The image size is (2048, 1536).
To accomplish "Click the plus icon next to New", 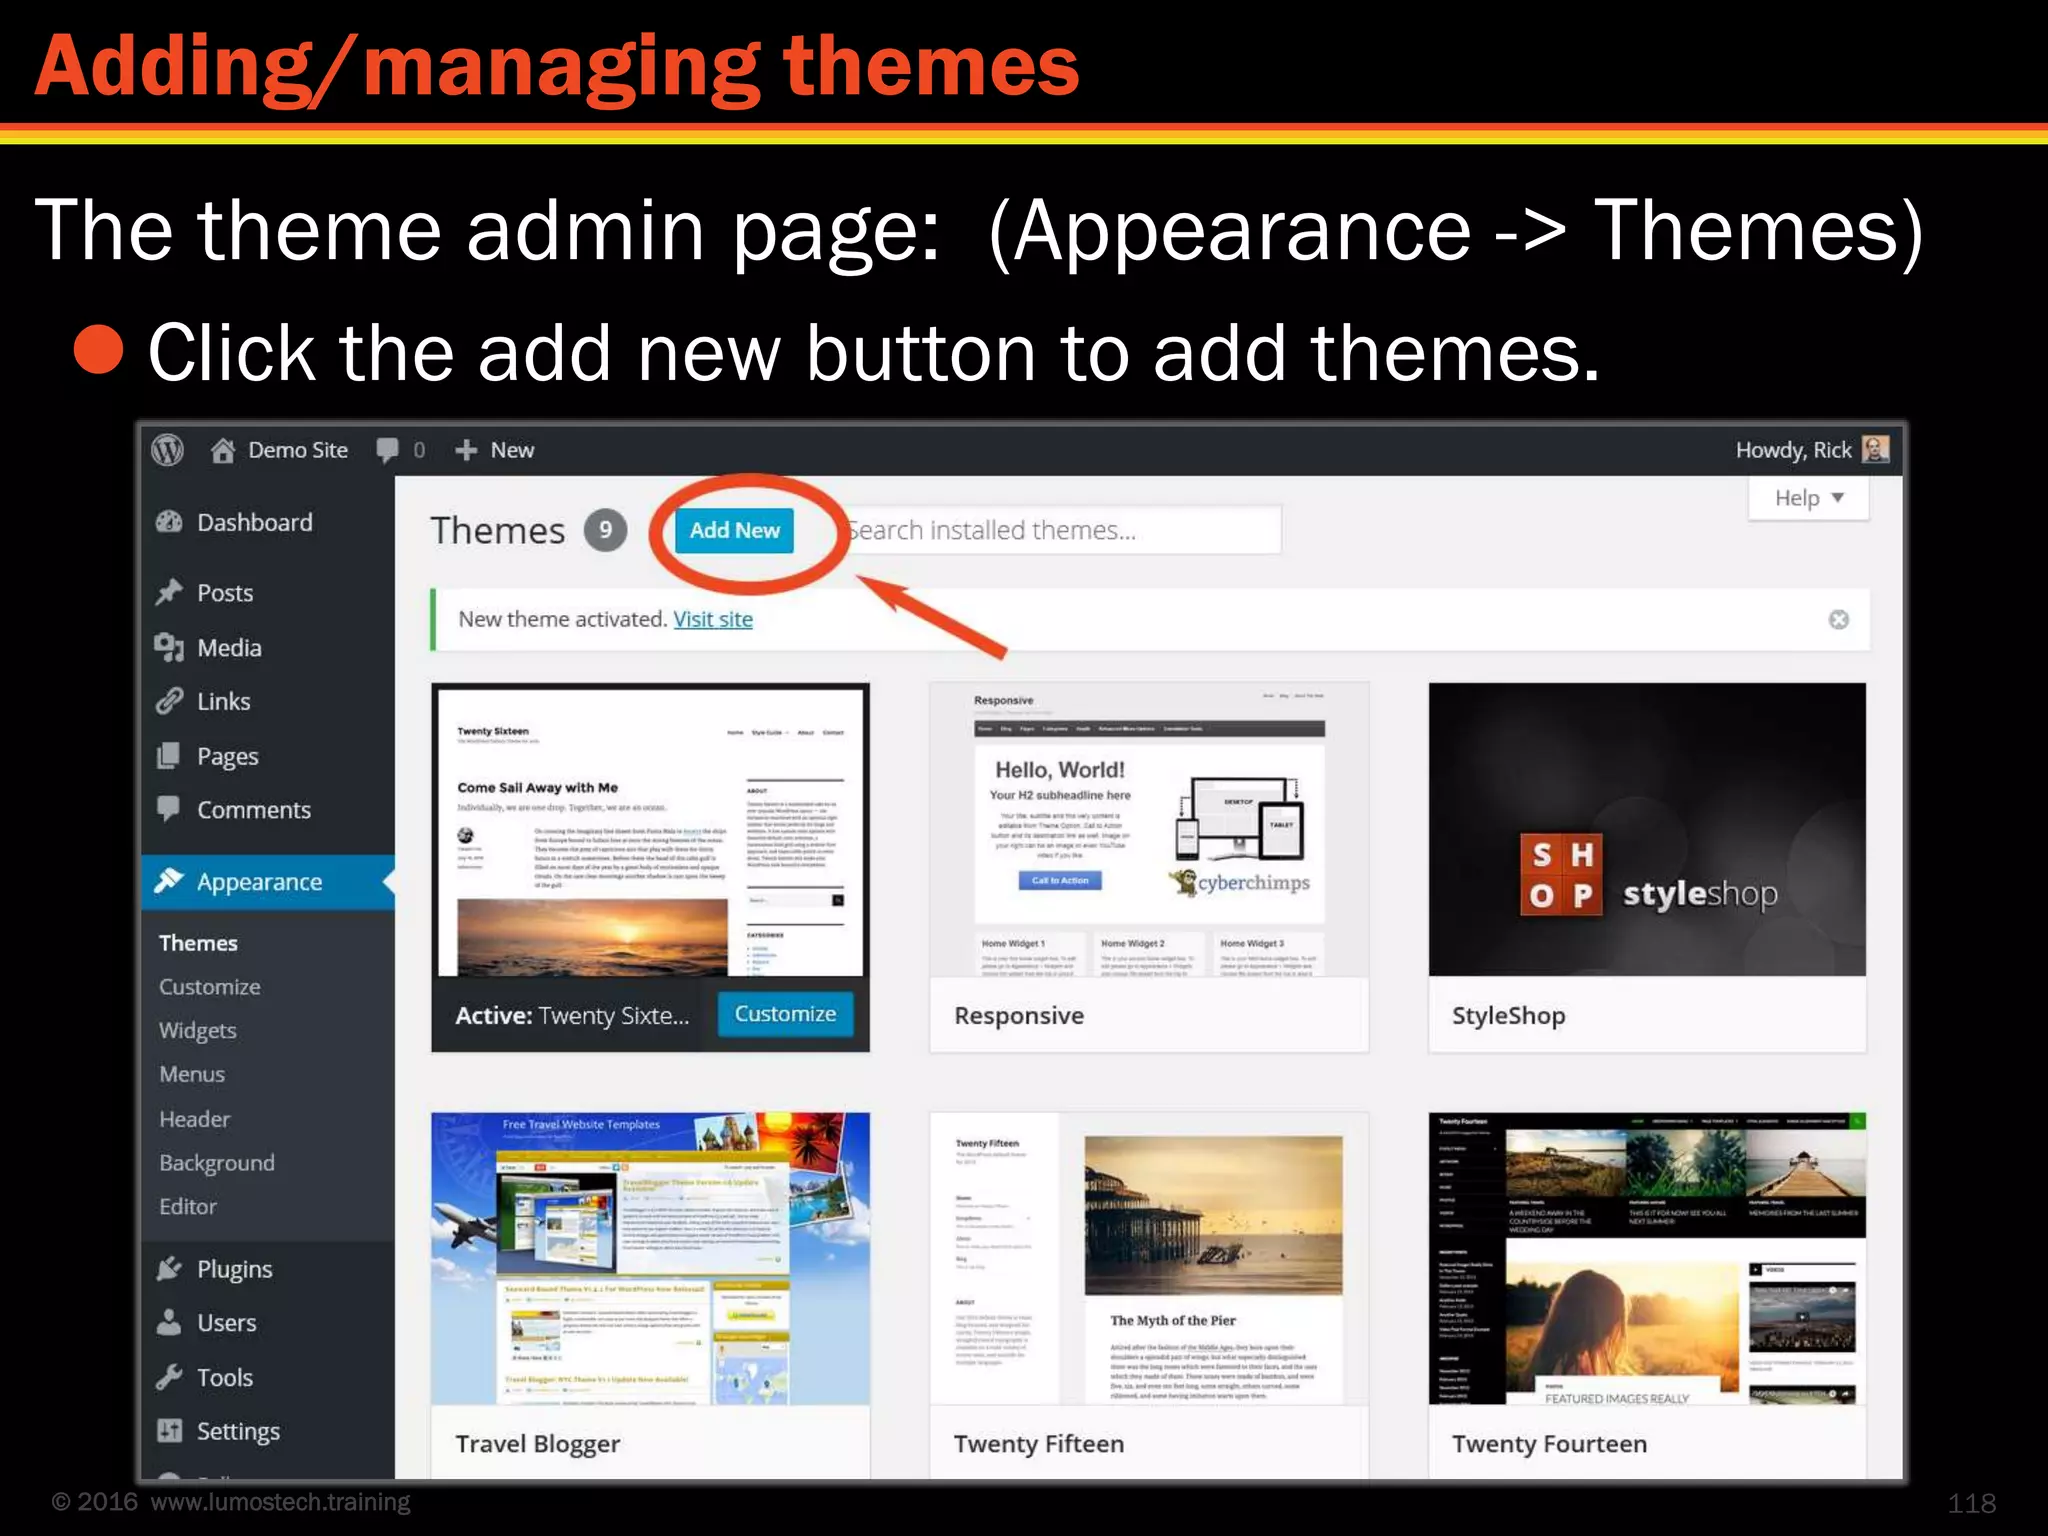I will (466, 451).
